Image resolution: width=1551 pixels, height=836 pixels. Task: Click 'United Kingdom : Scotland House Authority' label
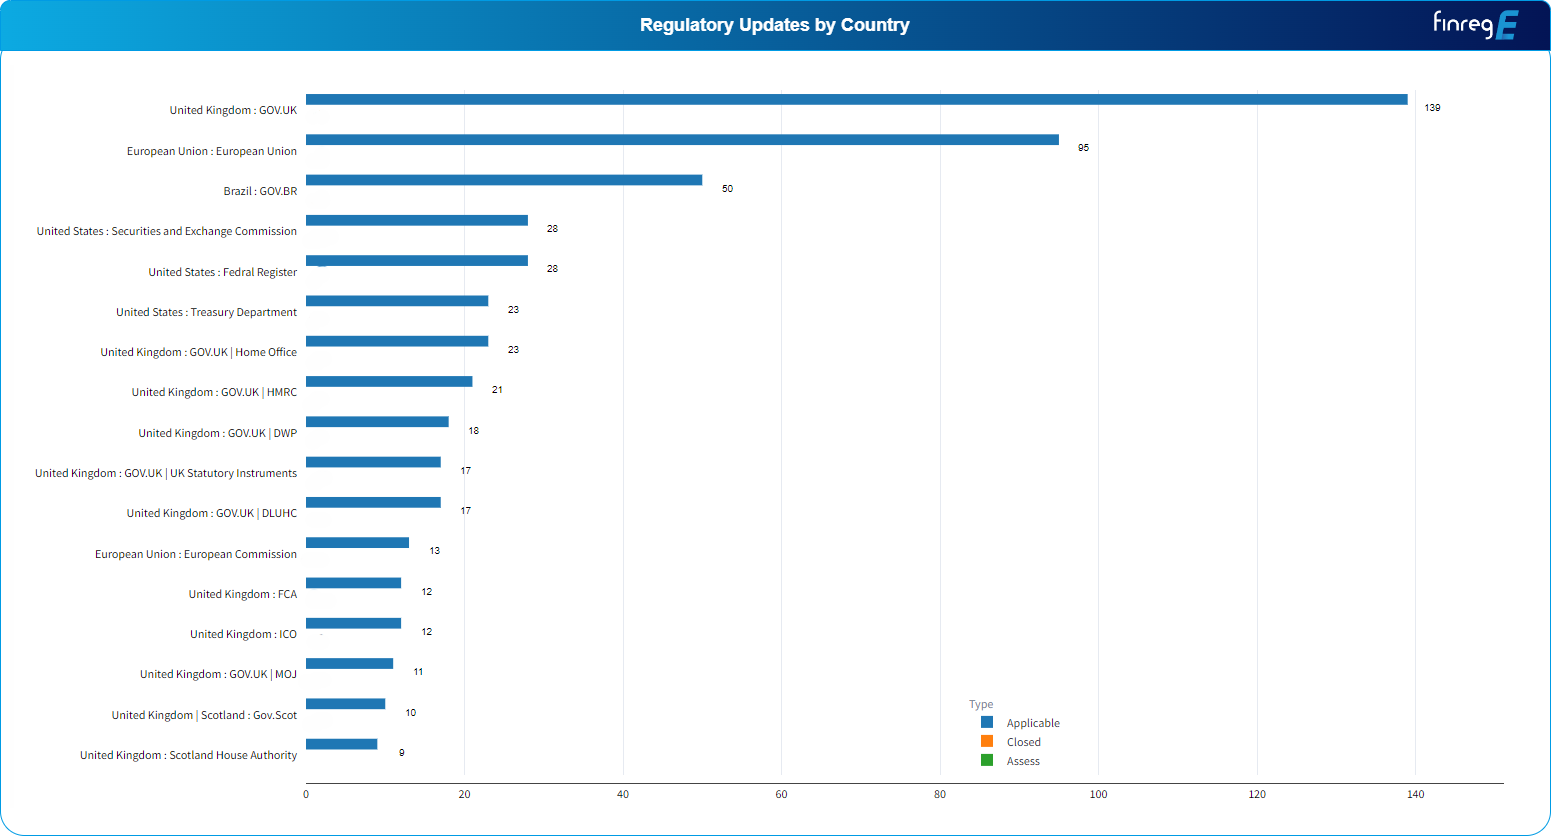(189, 755)
